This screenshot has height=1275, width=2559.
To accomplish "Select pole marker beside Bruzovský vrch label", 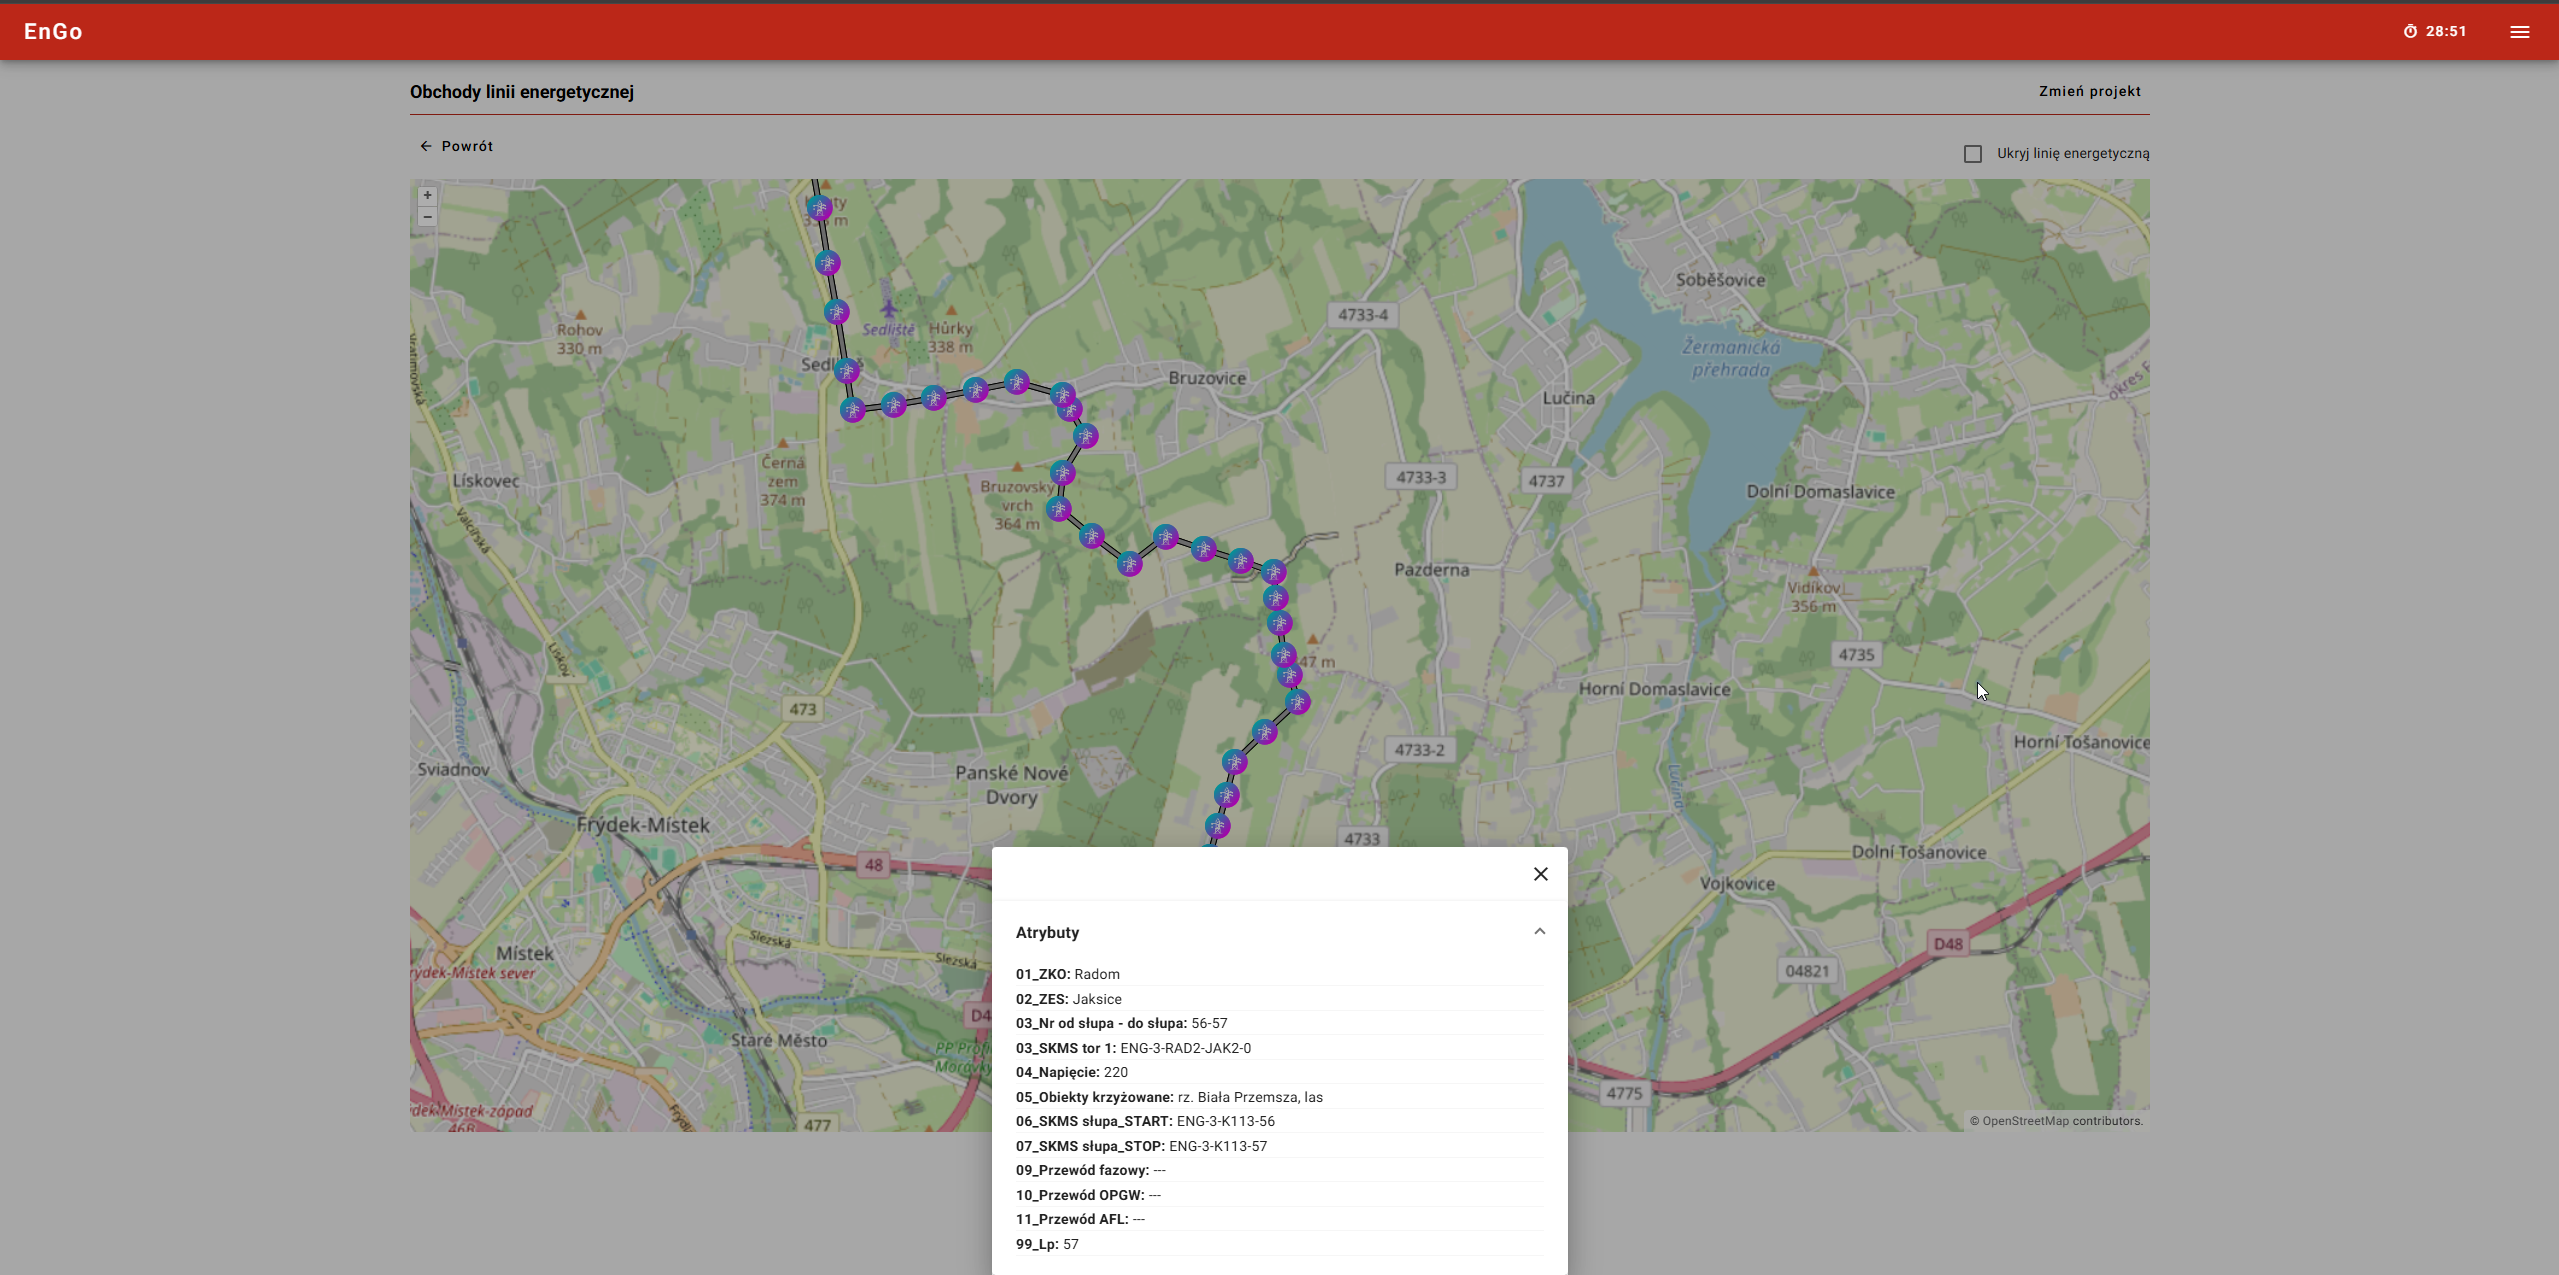I will pos(1059,509).
